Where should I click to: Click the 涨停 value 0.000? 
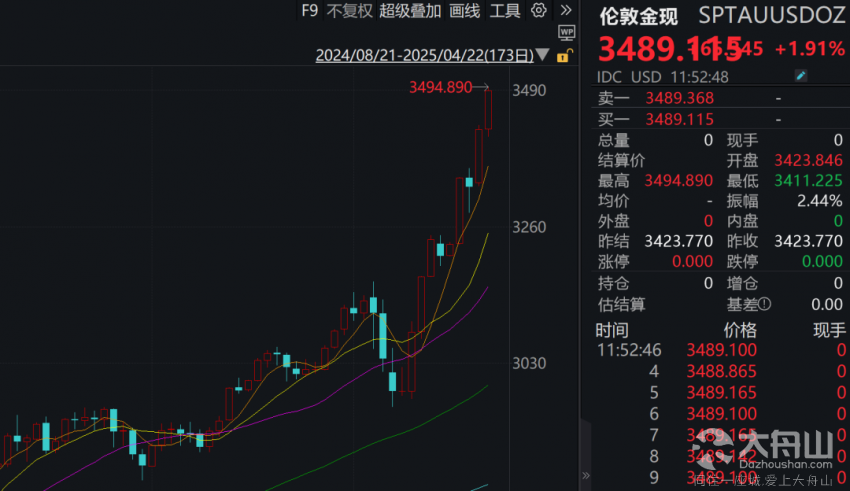click(x=692, y=262)
